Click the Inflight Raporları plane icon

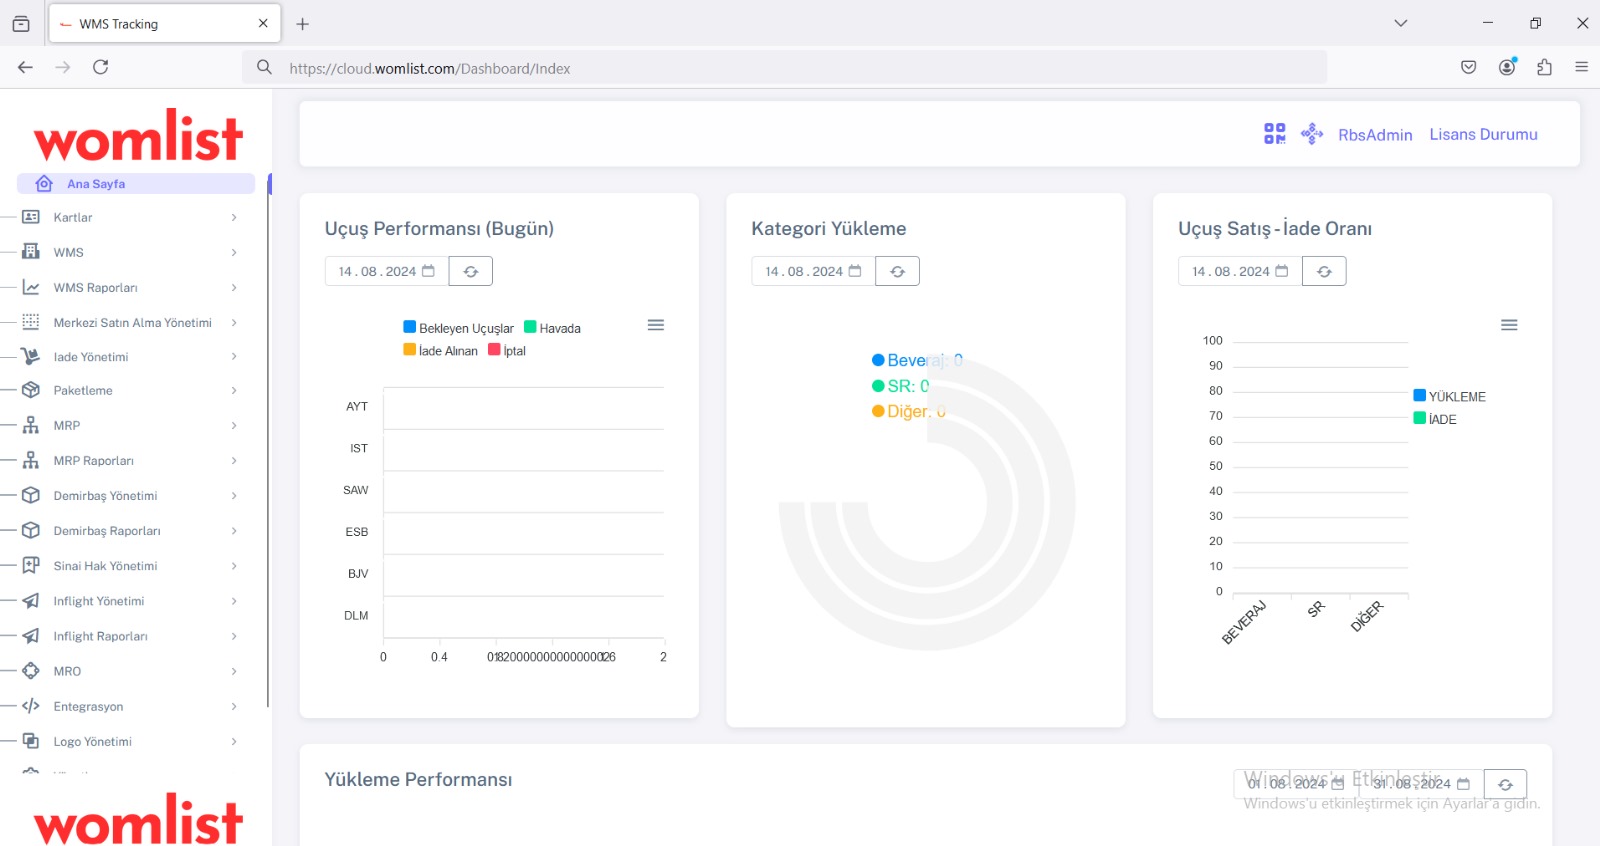tap(31, 636)
